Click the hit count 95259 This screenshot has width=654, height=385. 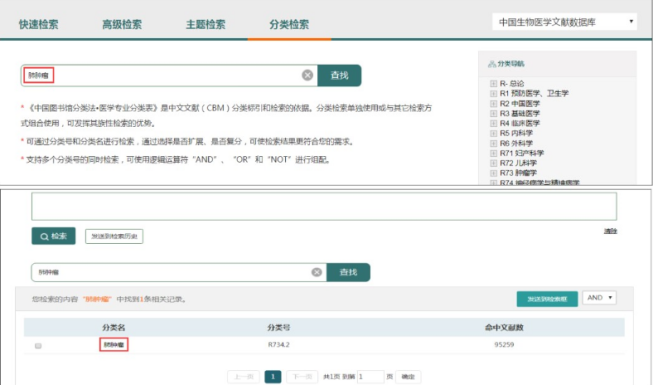504,345
